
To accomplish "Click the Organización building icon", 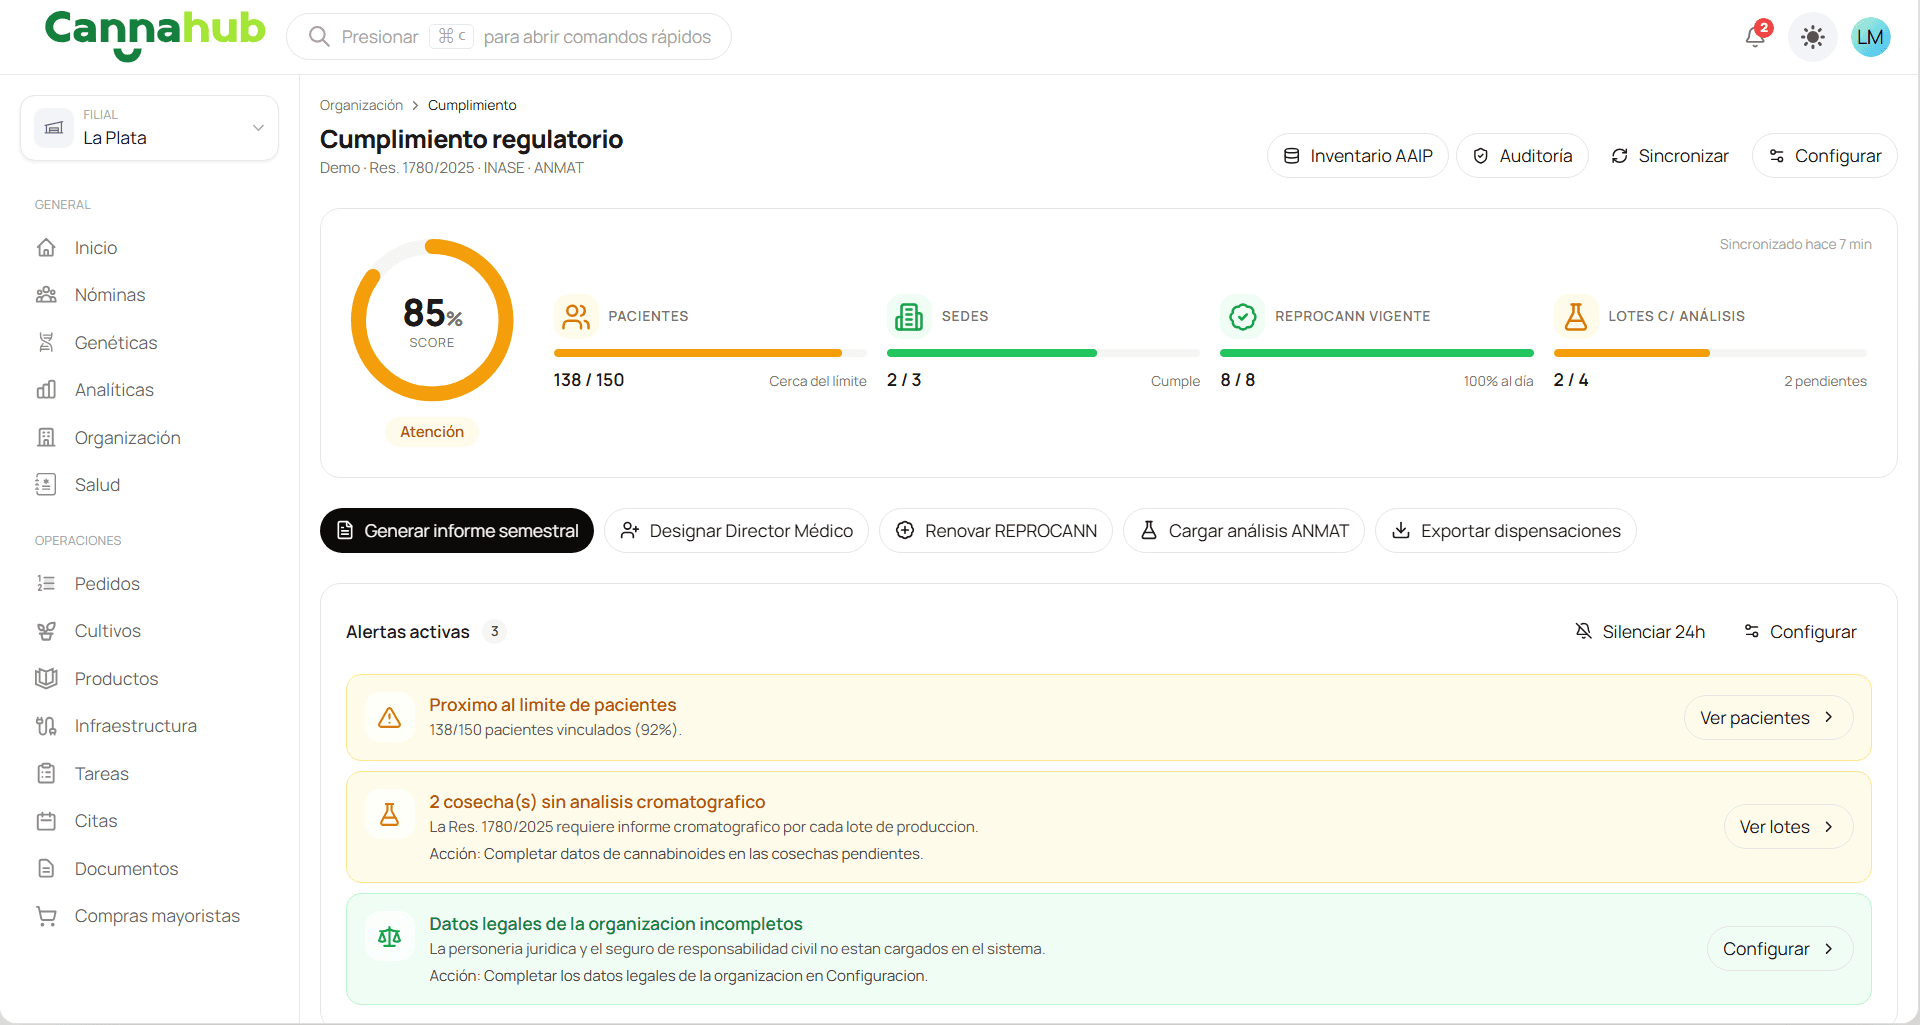I will pos(46,438).
